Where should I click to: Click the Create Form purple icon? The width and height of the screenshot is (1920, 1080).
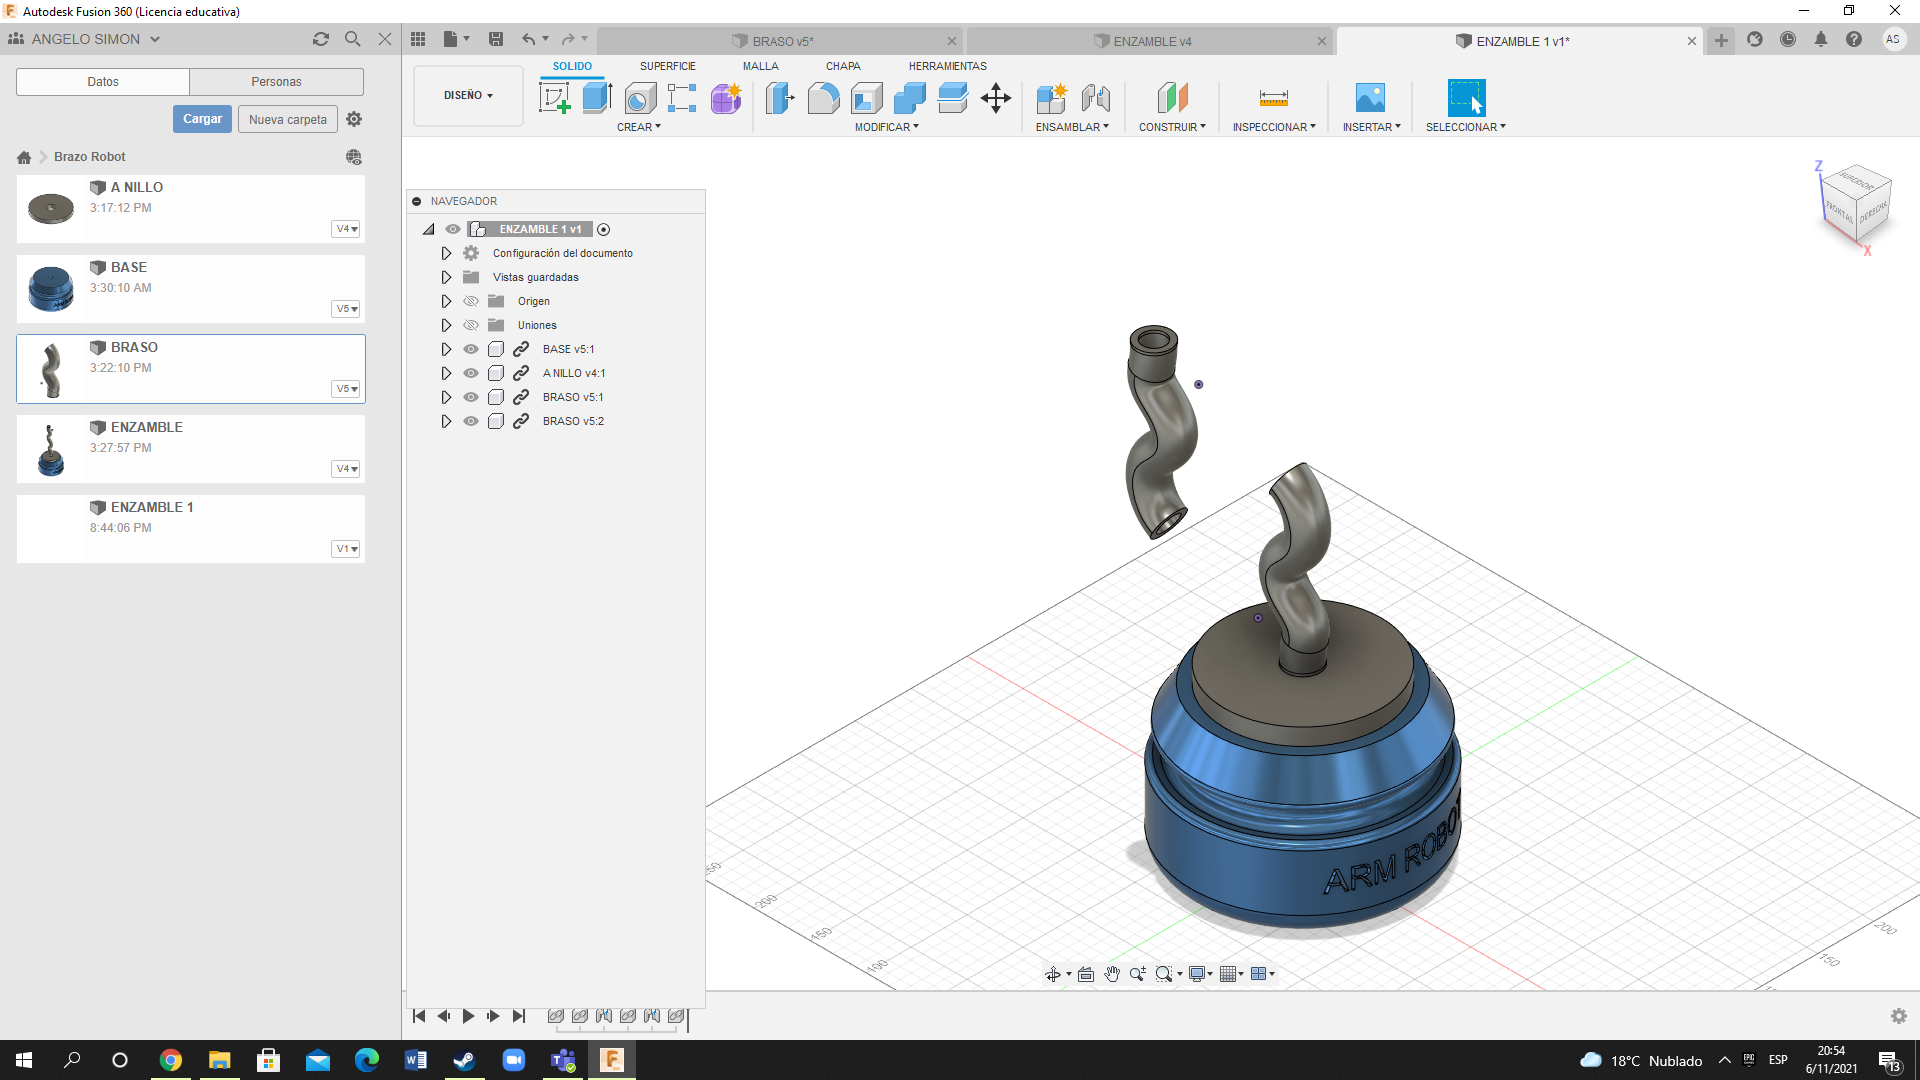pyautogui.click(x=726, y=98)
